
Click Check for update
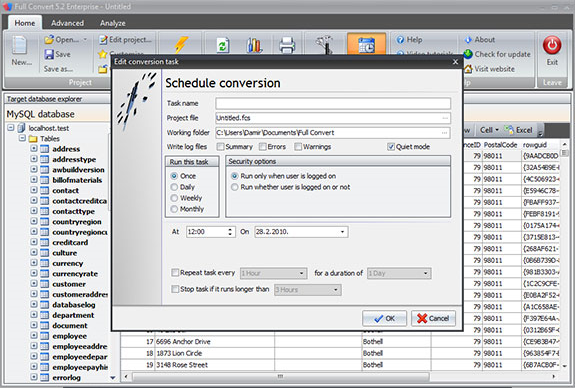(x=497, y=54)
